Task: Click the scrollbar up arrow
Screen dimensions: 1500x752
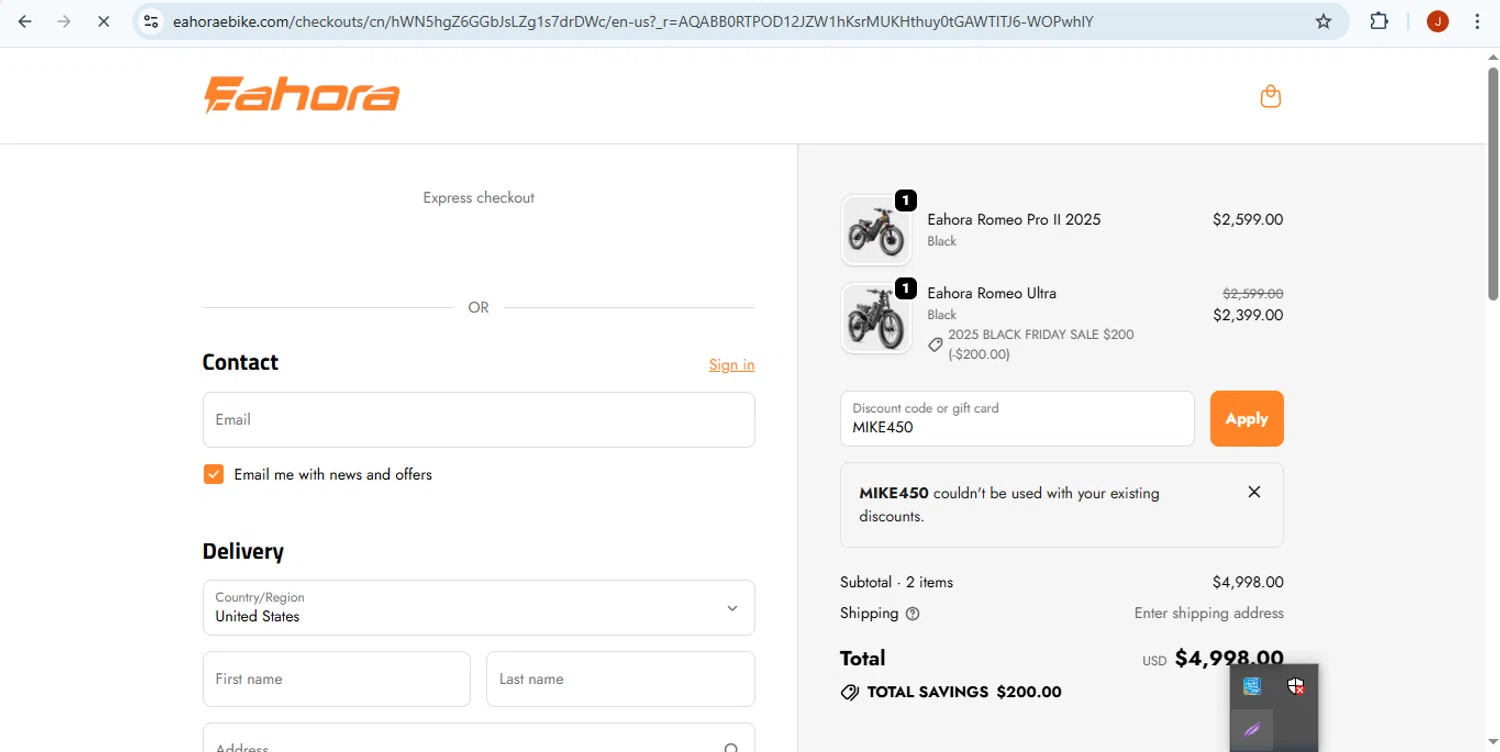Action: click(1493, 56)
